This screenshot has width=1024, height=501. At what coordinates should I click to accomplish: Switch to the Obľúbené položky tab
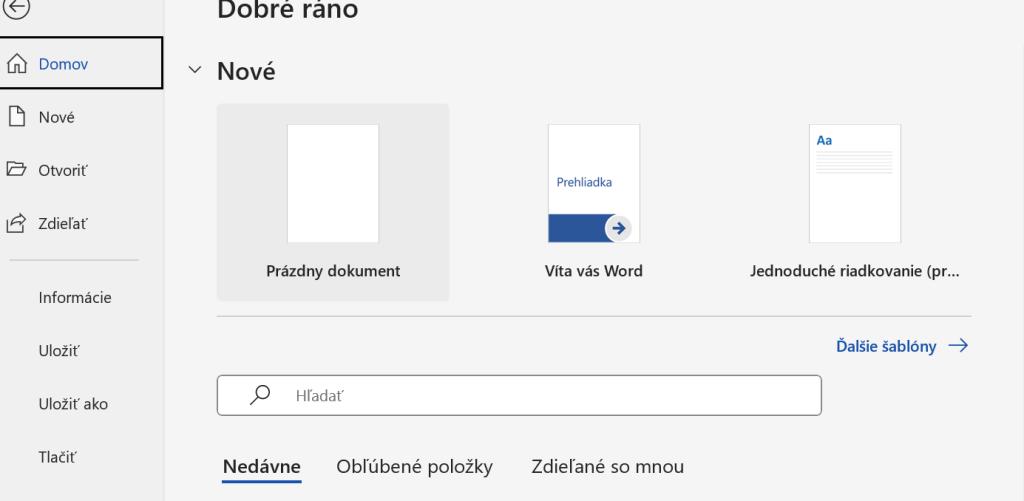(415, 467)
